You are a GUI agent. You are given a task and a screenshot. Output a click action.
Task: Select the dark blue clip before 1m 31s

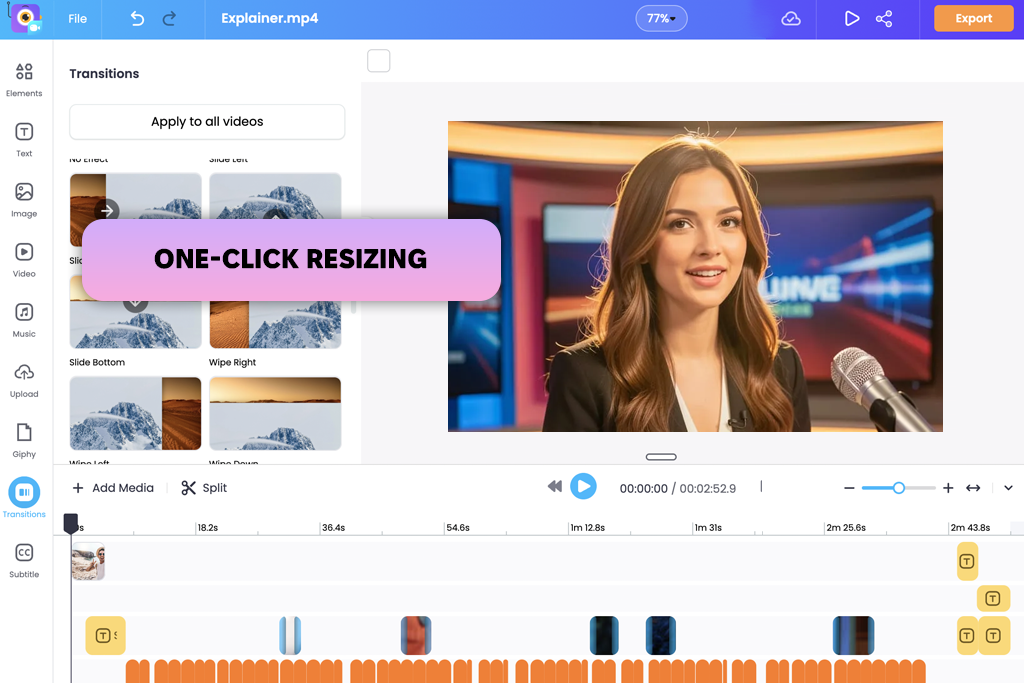point(661,635)
